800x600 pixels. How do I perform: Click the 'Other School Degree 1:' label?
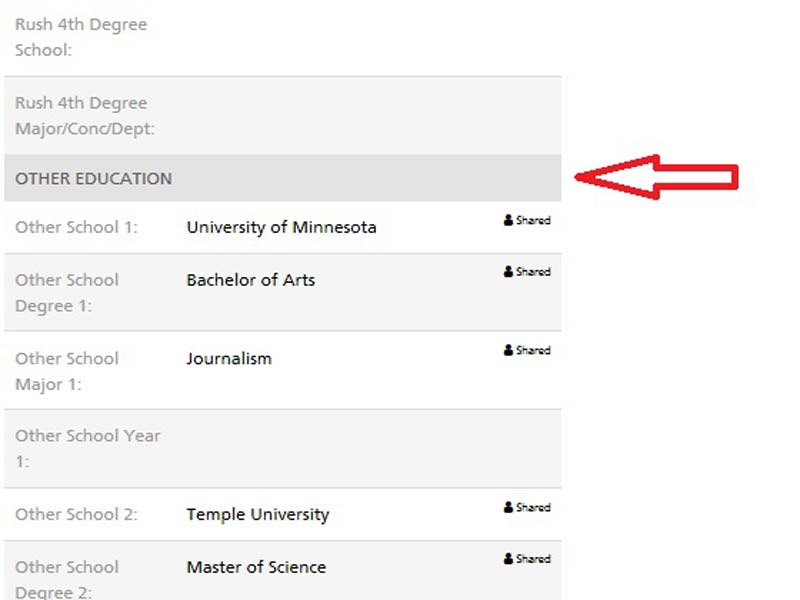tap(67, 293)
